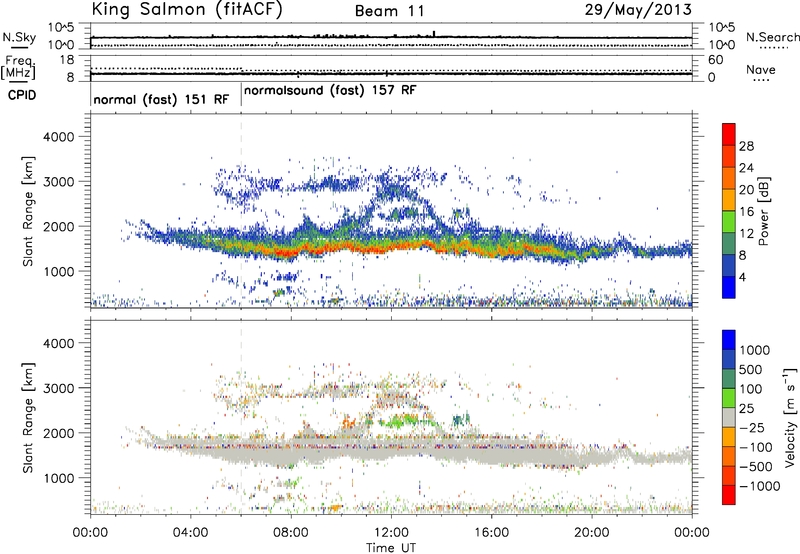Viewport: 800px width, 554px height.
Task: Click the 'normal (fast) 151 RF' text
Action: (x=161, y=99)
